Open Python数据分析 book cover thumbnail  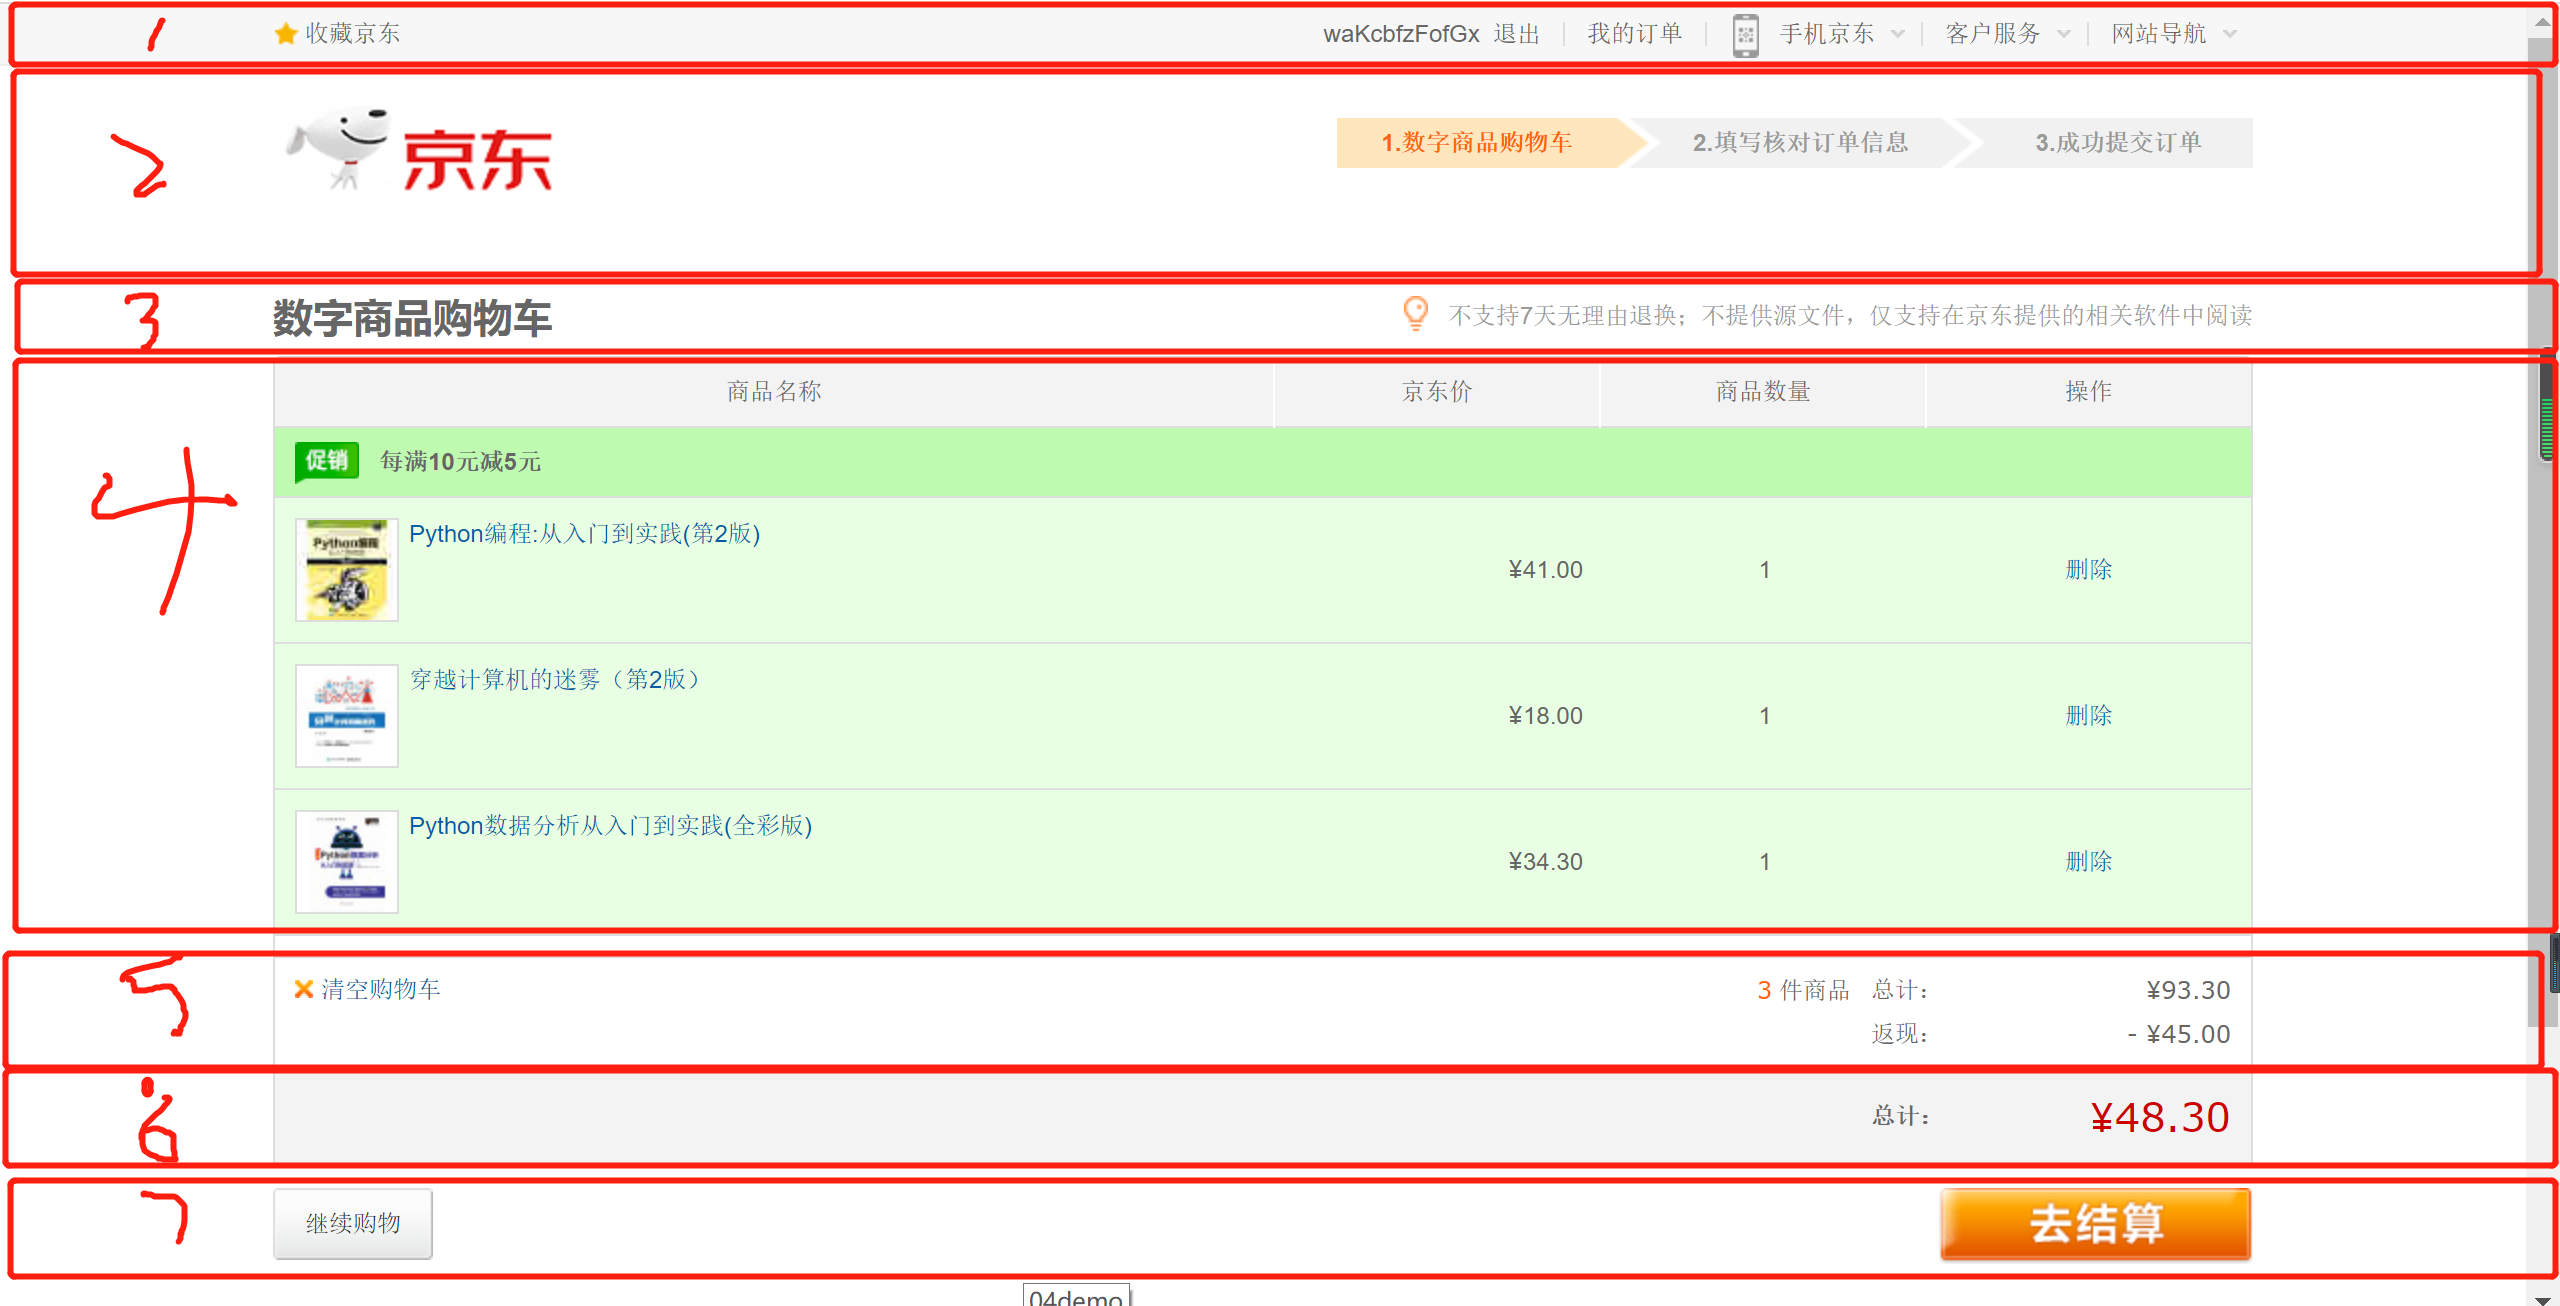[x=347, y=862]
